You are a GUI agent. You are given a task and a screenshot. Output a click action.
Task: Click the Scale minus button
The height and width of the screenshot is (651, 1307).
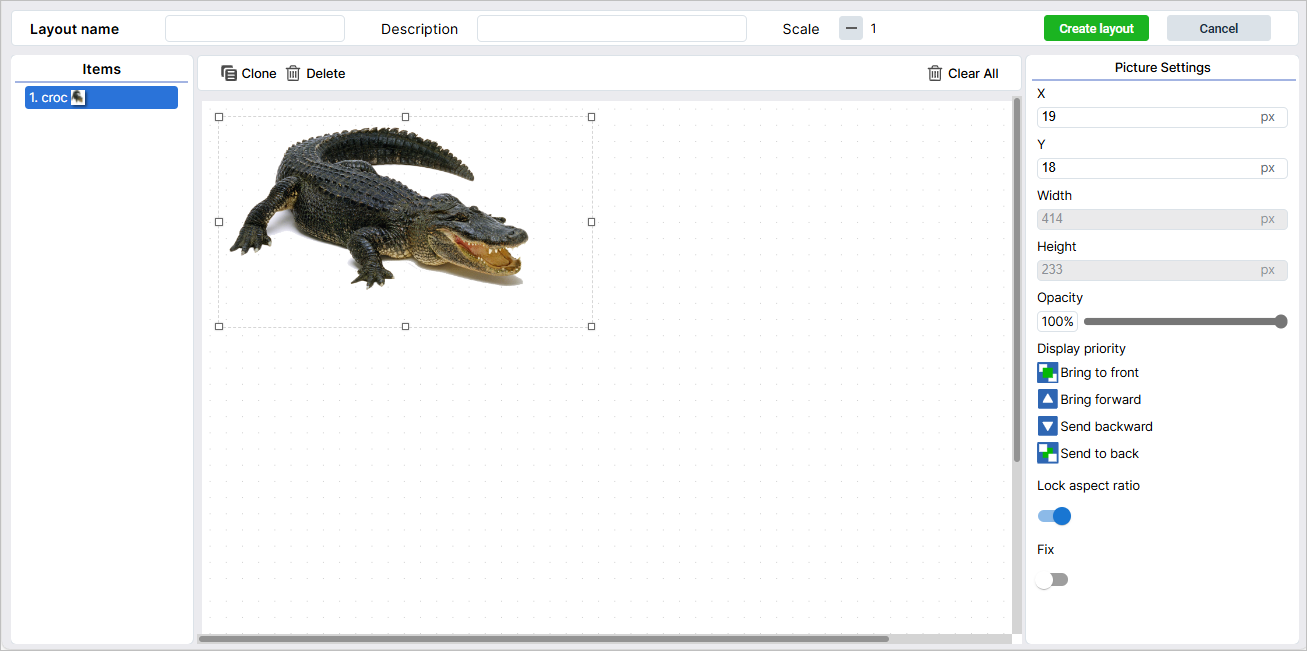click(x=851, y=29)
